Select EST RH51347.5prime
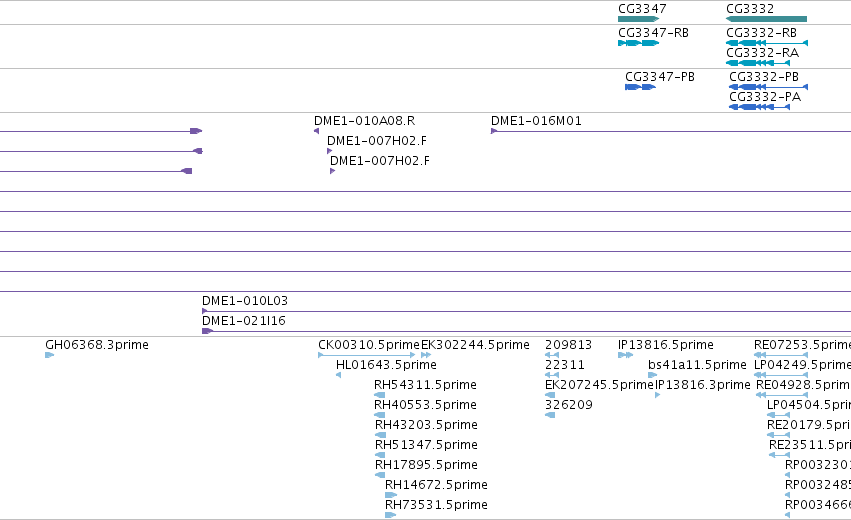This screenshot has width=851, height=520. 427,445
